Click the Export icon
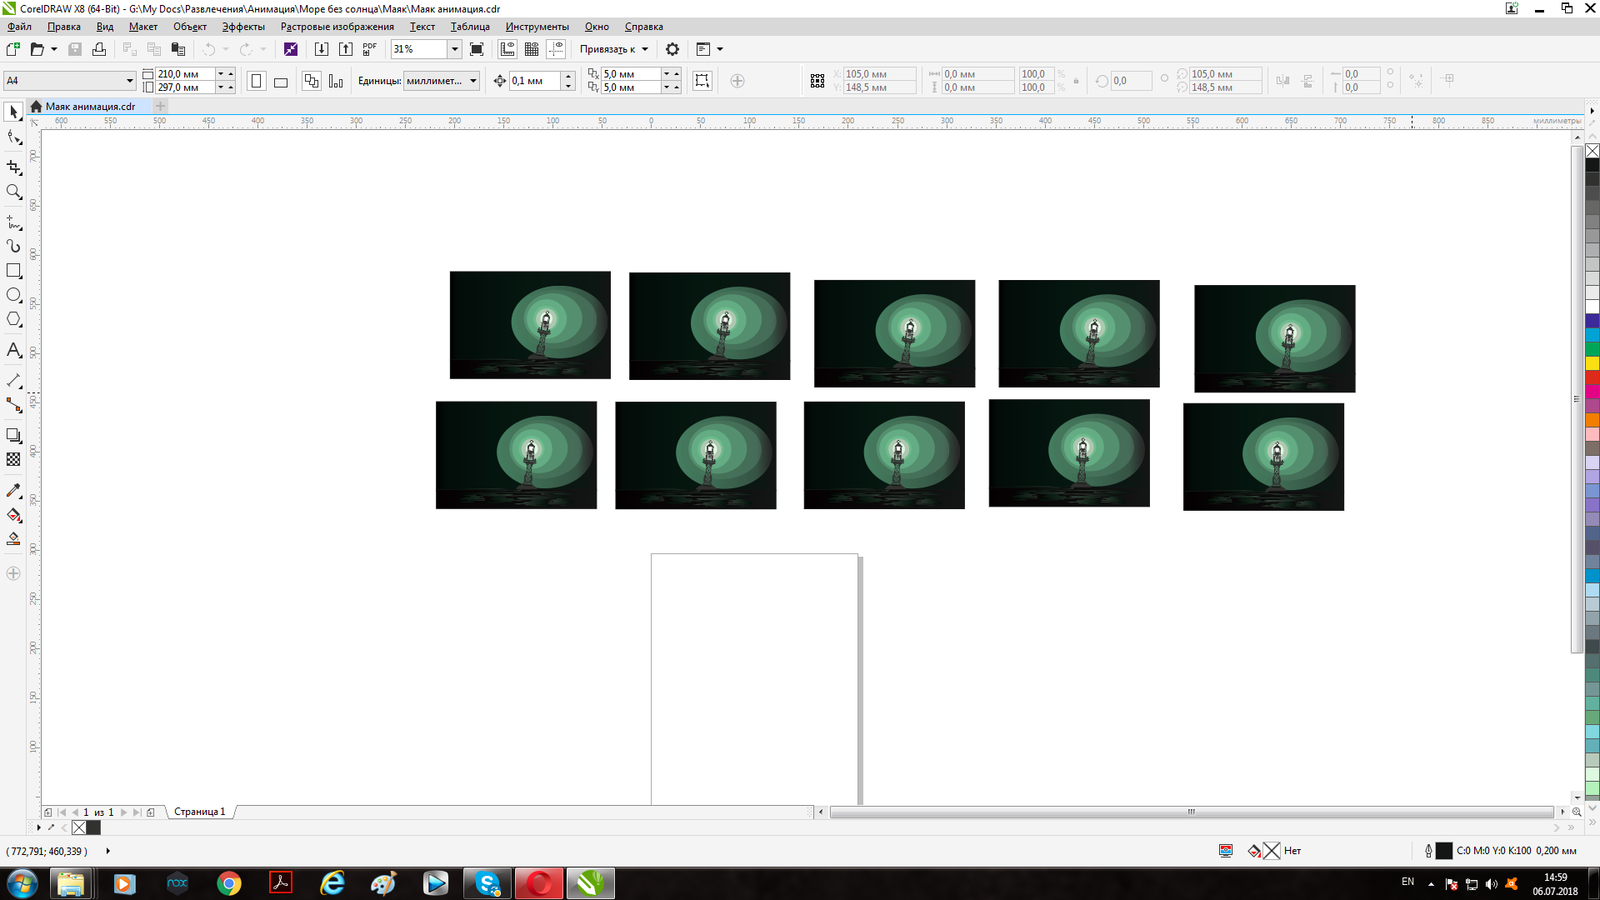 (345, 49)
